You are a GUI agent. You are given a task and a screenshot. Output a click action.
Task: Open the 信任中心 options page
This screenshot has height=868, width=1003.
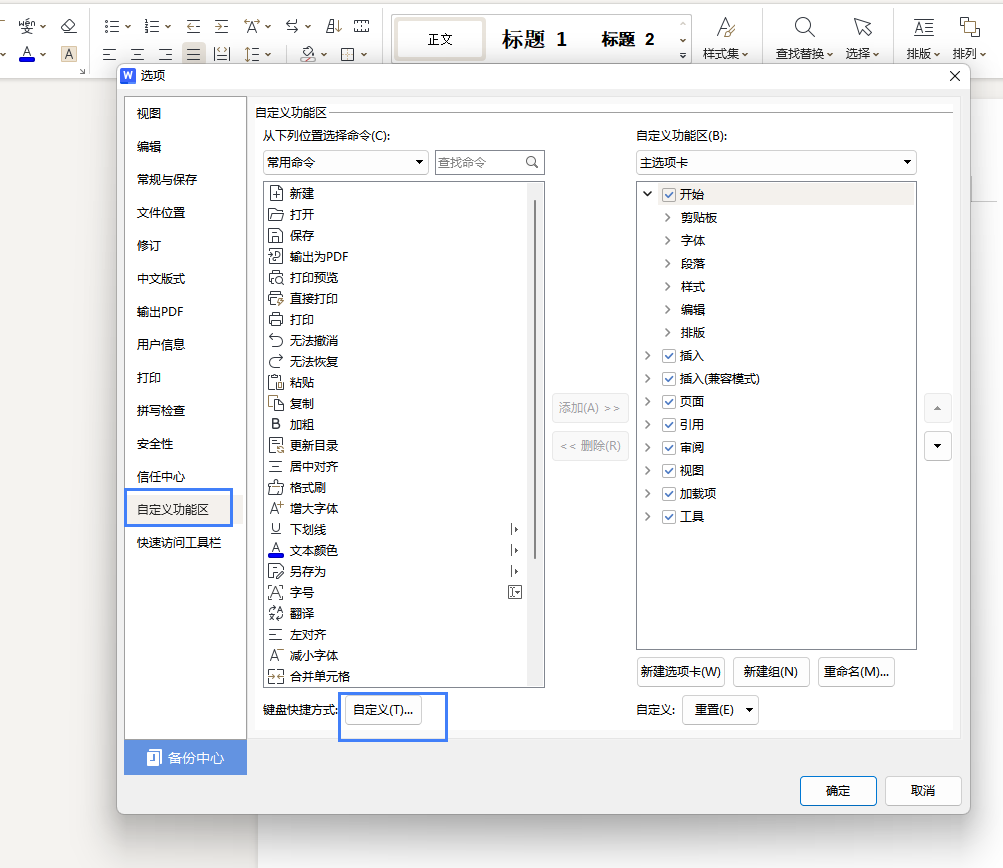point(161,477)
